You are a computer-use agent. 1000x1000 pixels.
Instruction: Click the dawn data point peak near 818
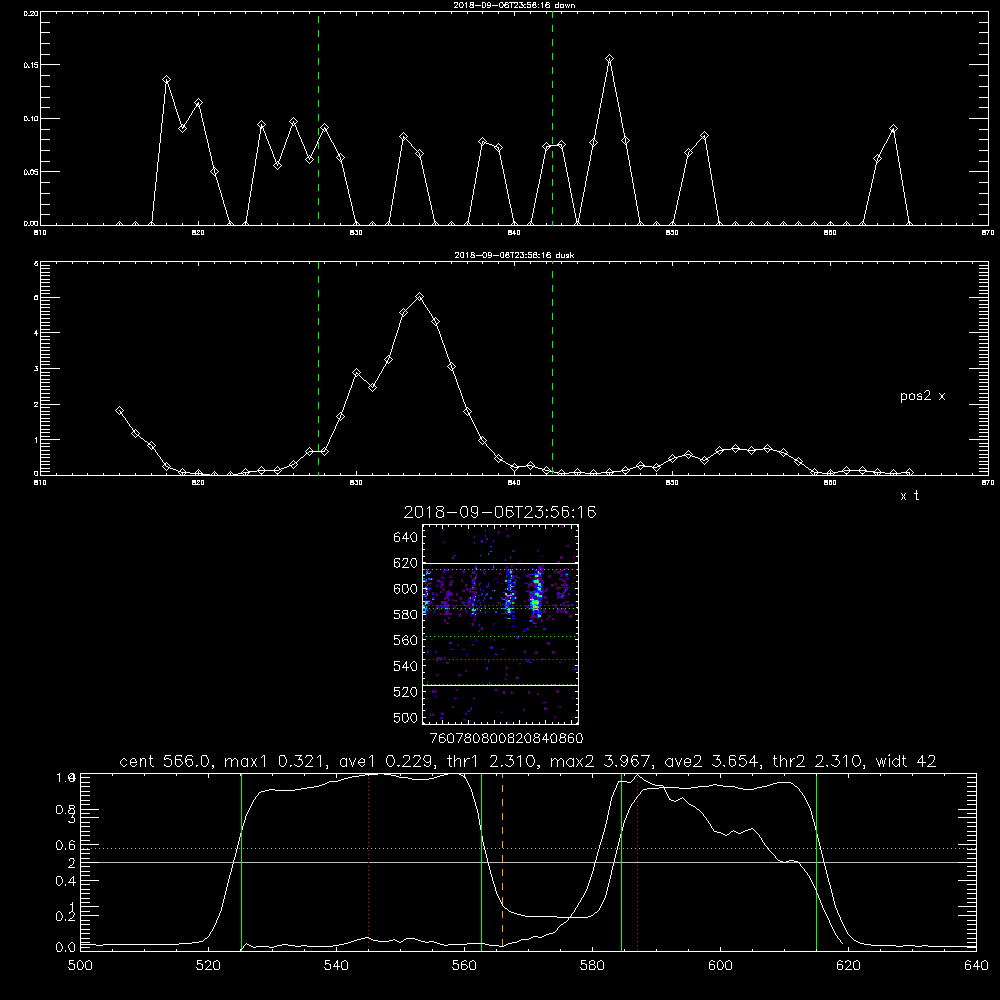pos(166,80)
